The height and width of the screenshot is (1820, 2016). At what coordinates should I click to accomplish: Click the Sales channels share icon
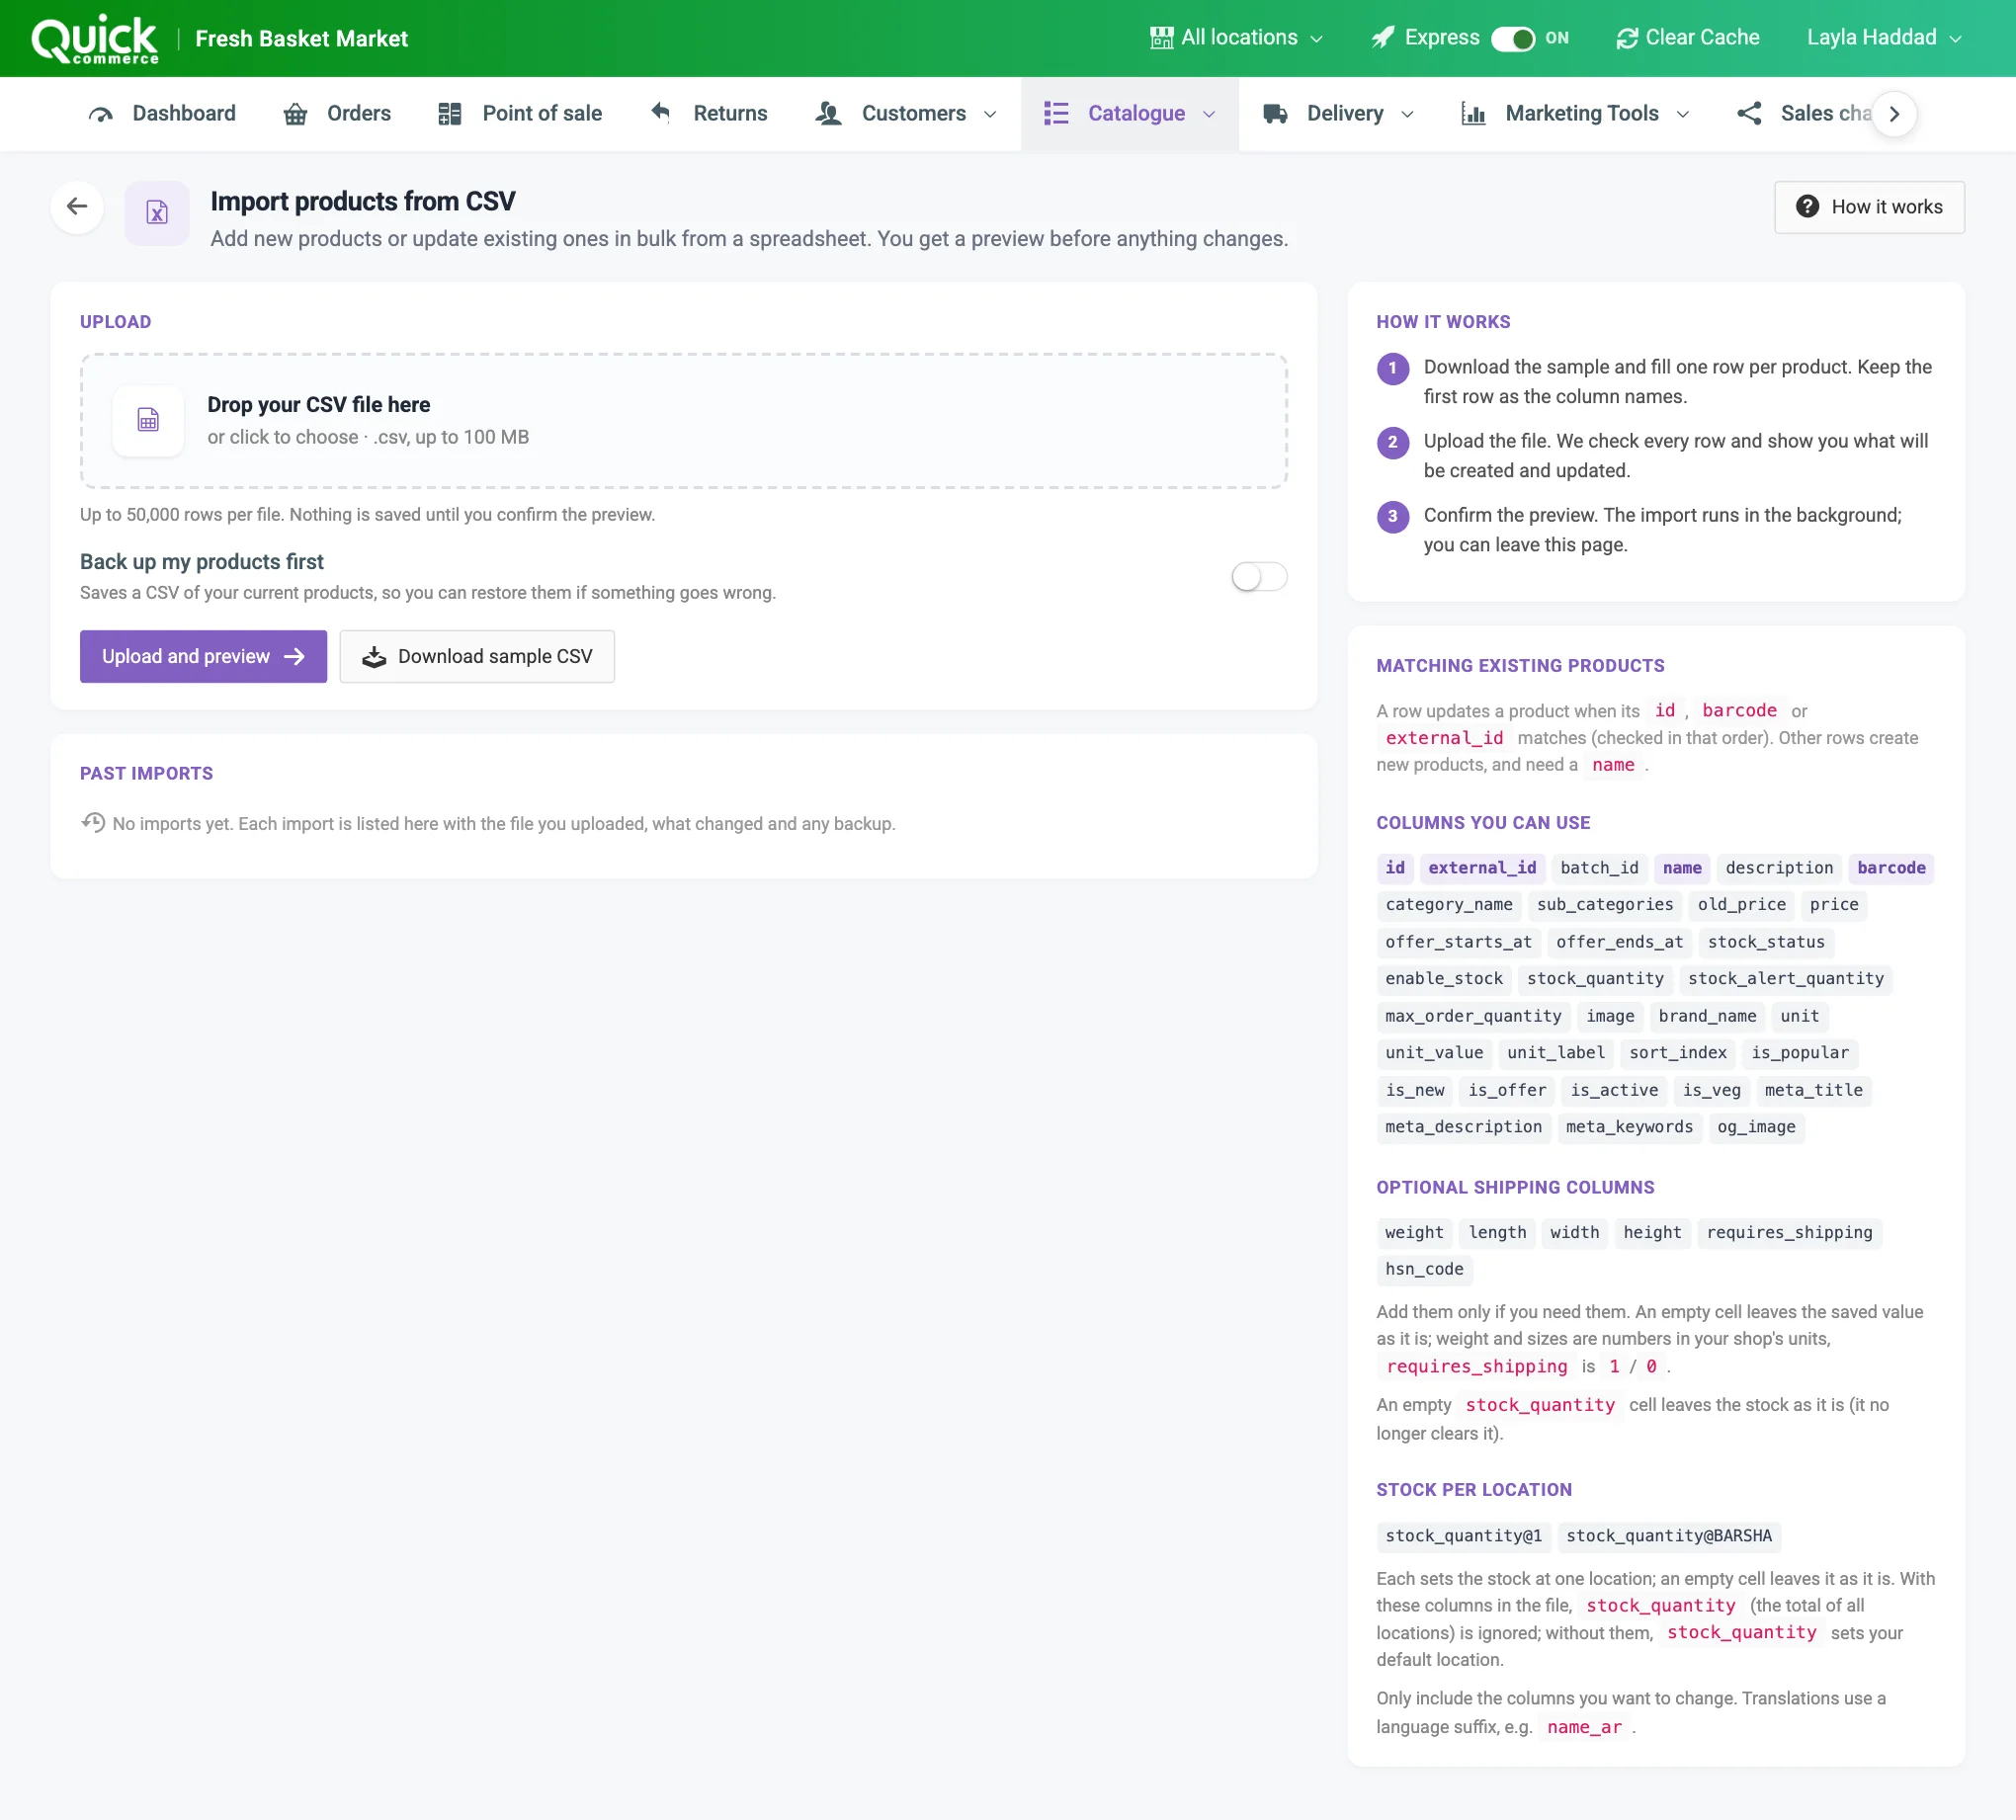pos(1749,114)
